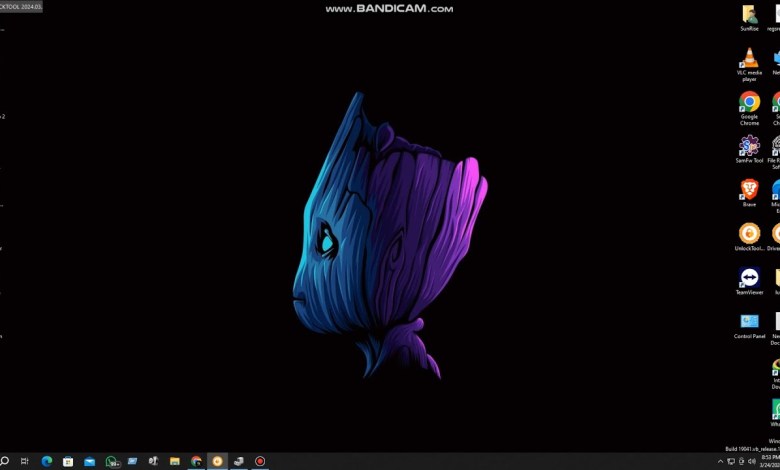Viewport: 780px width, 470px height.
Task: Select the UnlockTool desktop shortcut
Action: pyautogui.click(x=749, y=237)
